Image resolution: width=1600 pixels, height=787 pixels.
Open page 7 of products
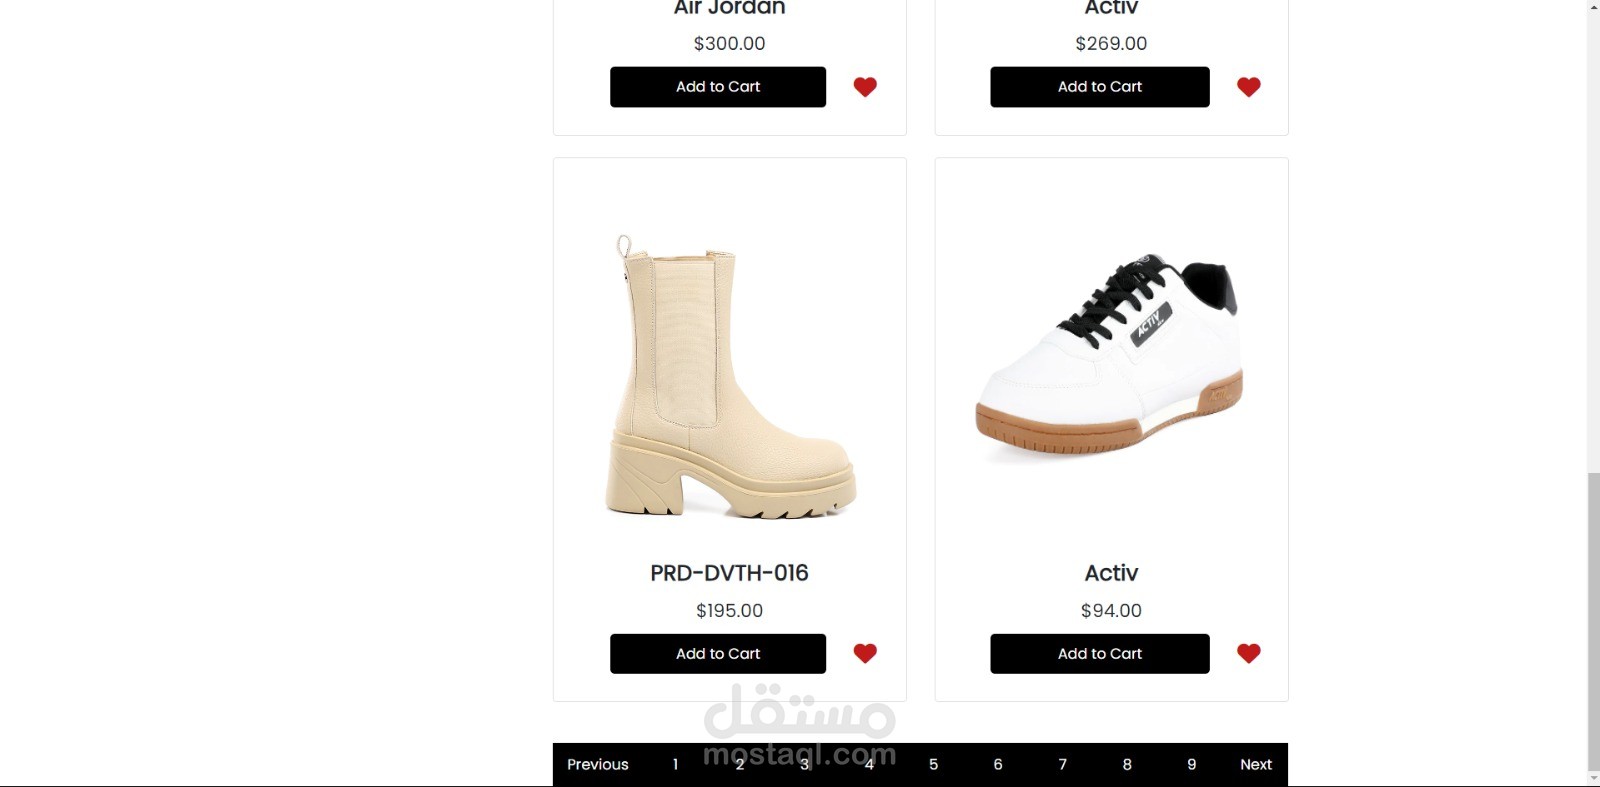click(x=1062, y=765)
